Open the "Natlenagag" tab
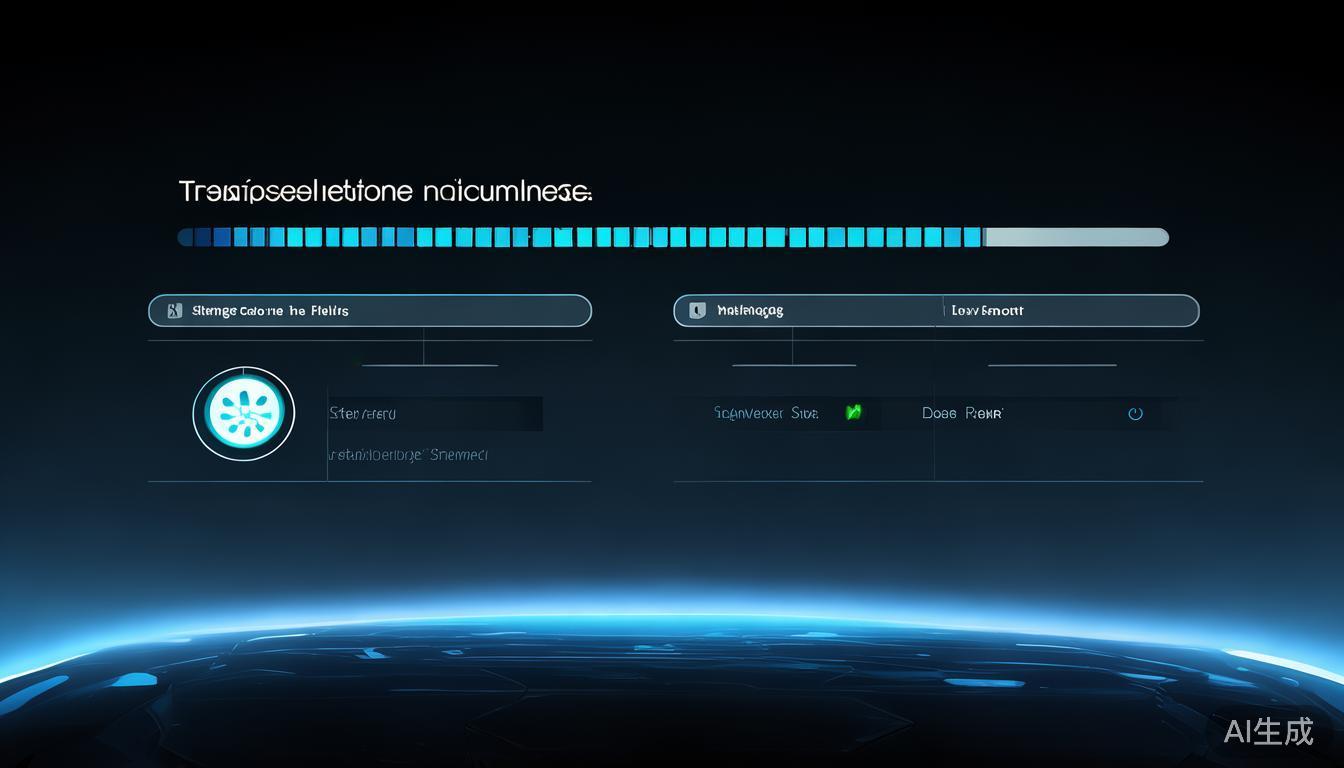Image resolution: width=1344 pixels, height=768 pixels. pos(750,311)
